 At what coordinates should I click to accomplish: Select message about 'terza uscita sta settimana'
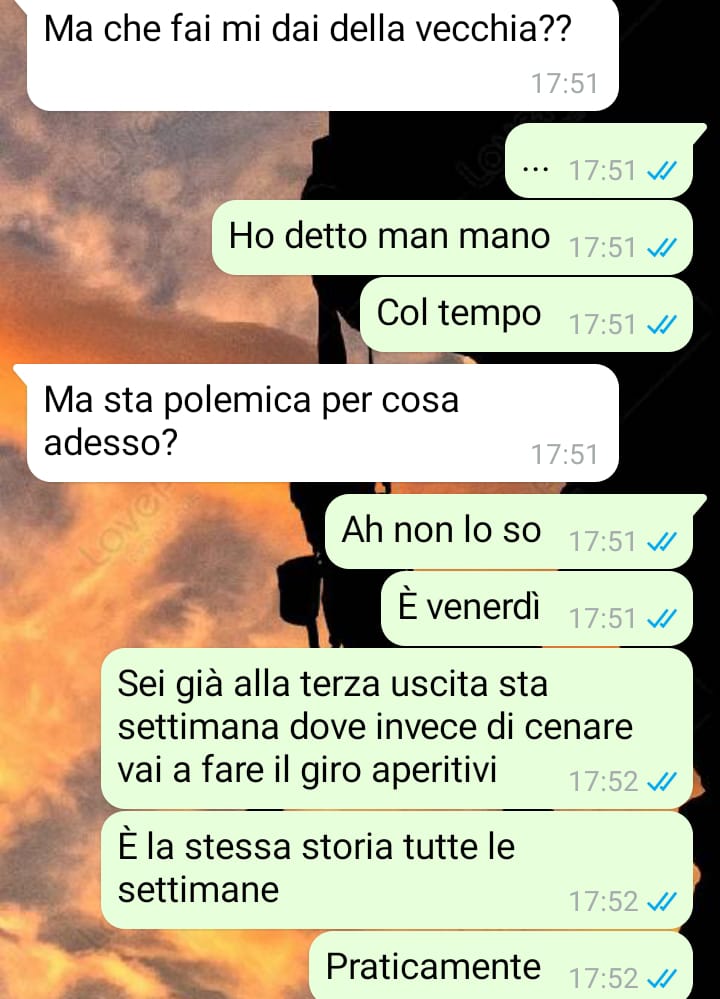[x=397, y=729]
